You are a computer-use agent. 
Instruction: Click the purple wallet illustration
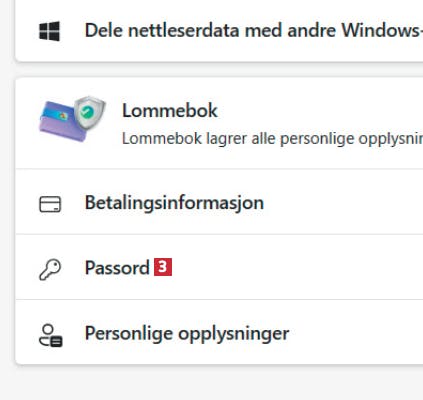(63, 122)
